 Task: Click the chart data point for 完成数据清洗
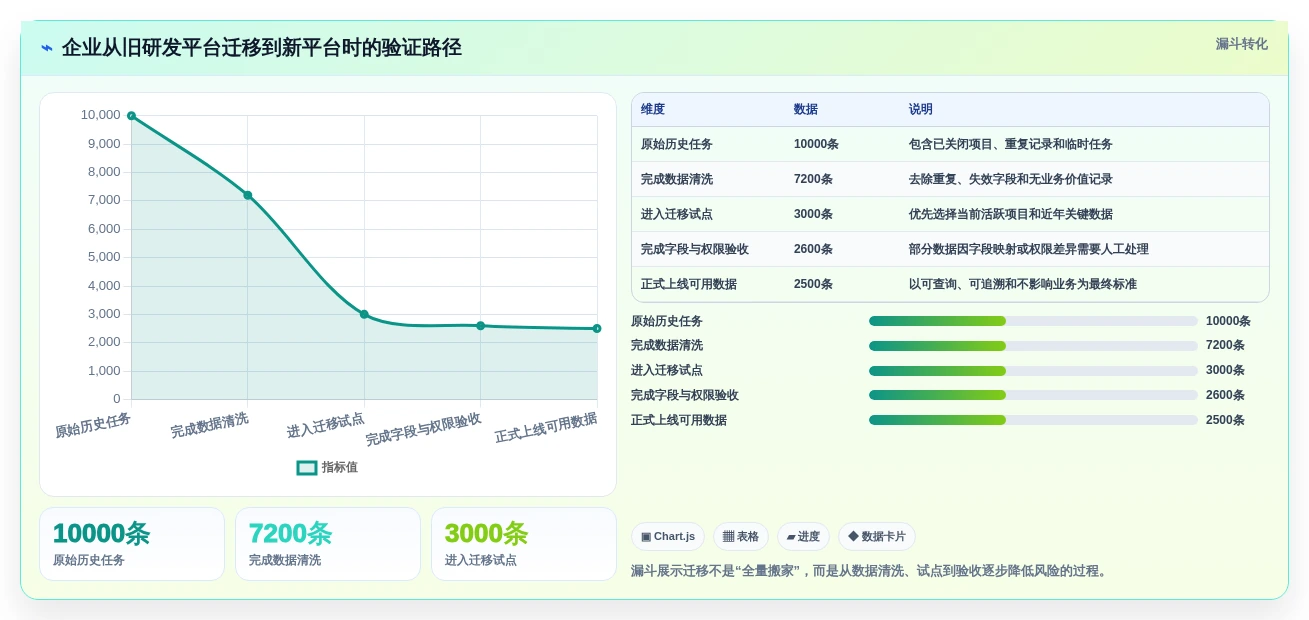pyautogui.click(x=248, y=195)
